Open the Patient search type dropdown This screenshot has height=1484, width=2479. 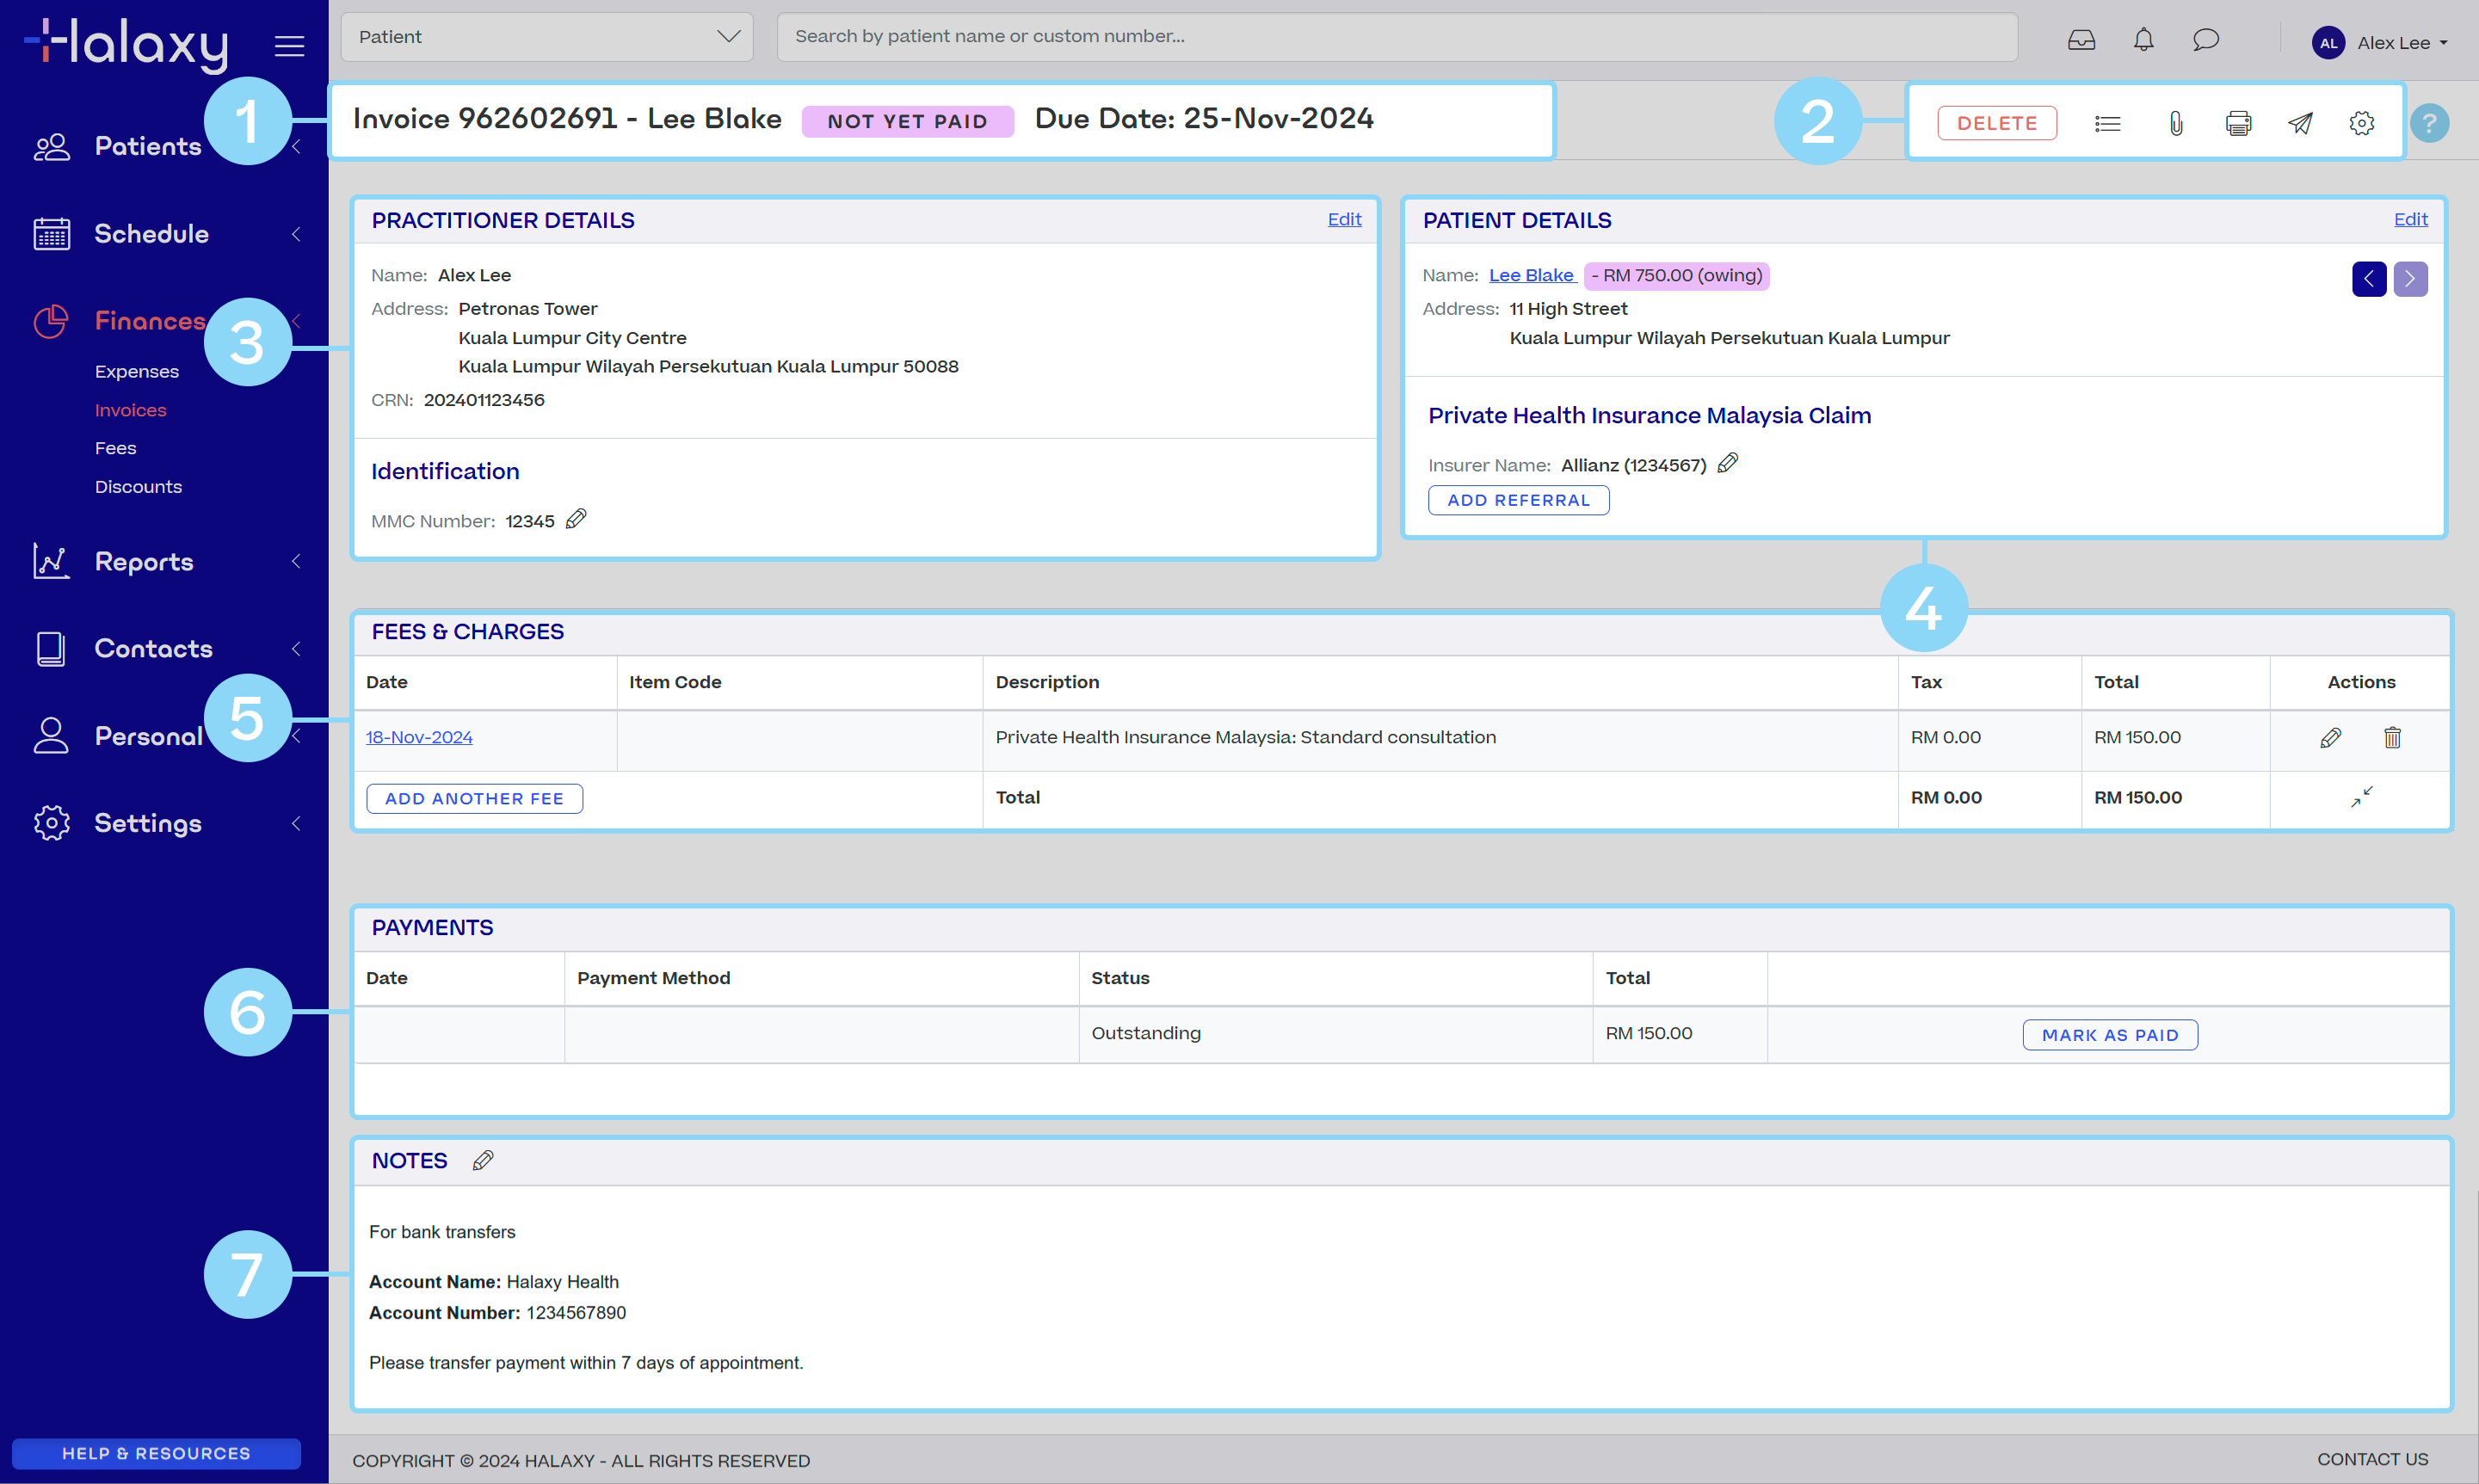tap(547, 37)
